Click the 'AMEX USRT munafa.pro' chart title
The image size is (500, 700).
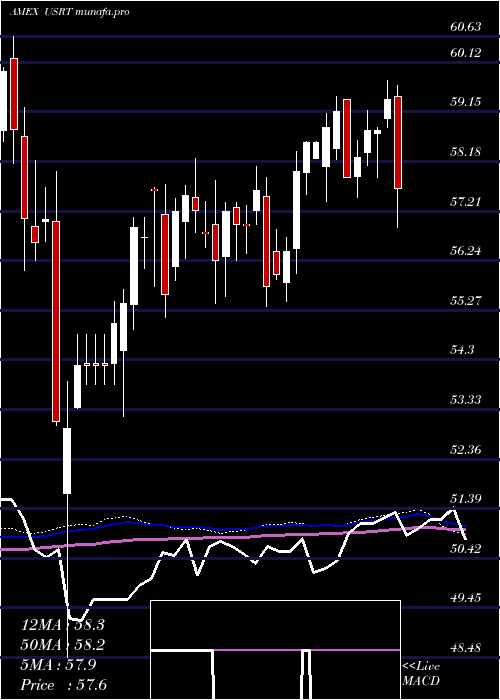click(69, 12)
